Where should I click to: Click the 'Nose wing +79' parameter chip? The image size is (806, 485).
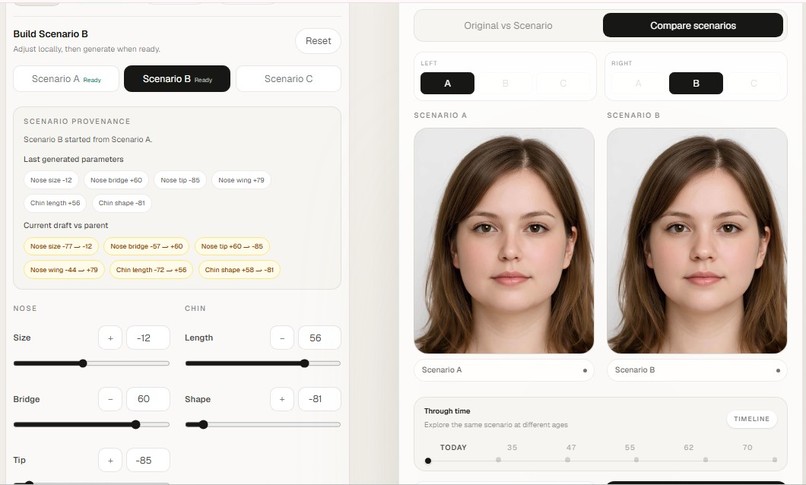241,180
